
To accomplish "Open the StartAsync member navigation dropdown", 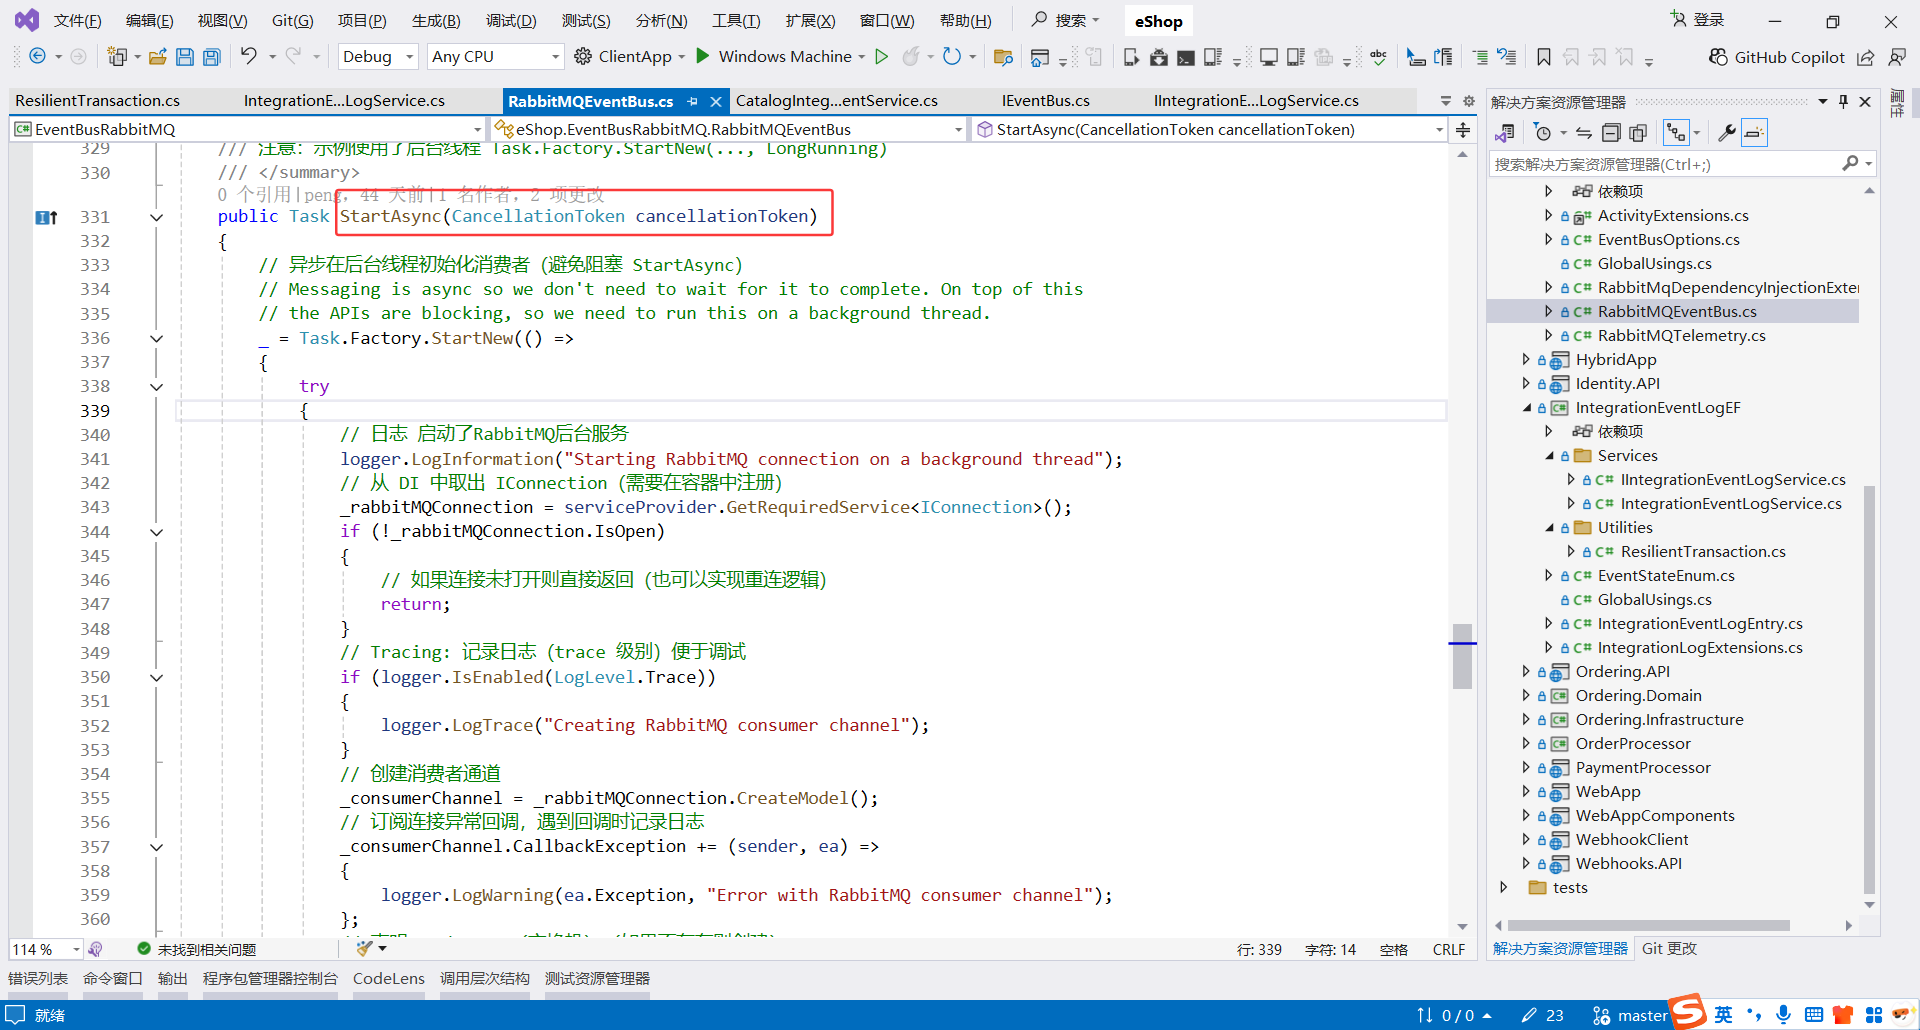I will (1209, 129).
